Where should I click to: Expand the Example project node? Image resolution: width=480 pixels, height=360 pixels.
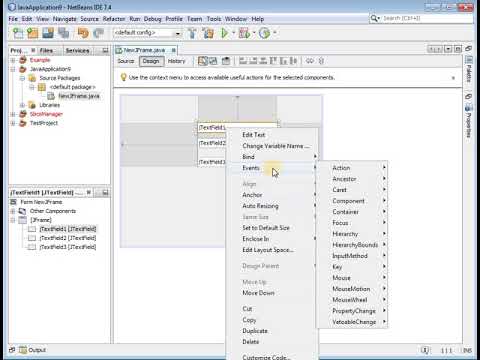[x=13, y=60]
